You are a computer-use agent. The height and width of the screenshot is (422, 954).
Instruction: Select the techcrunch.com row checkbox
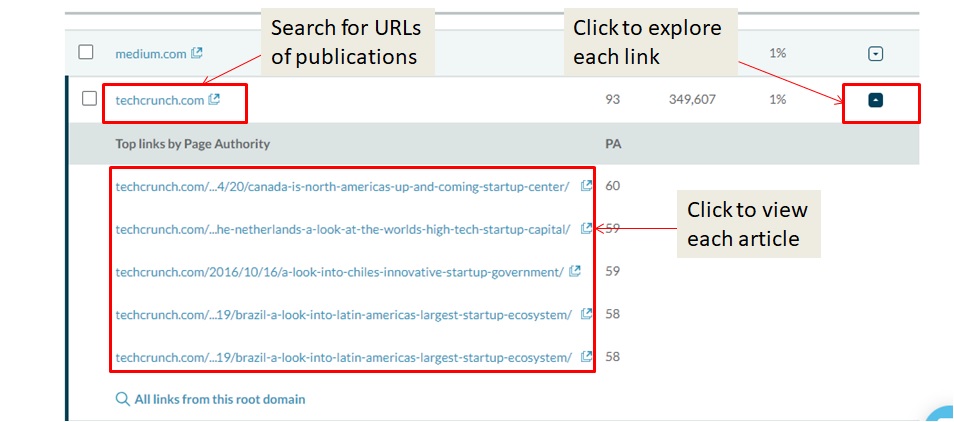[x=89, y=99]
